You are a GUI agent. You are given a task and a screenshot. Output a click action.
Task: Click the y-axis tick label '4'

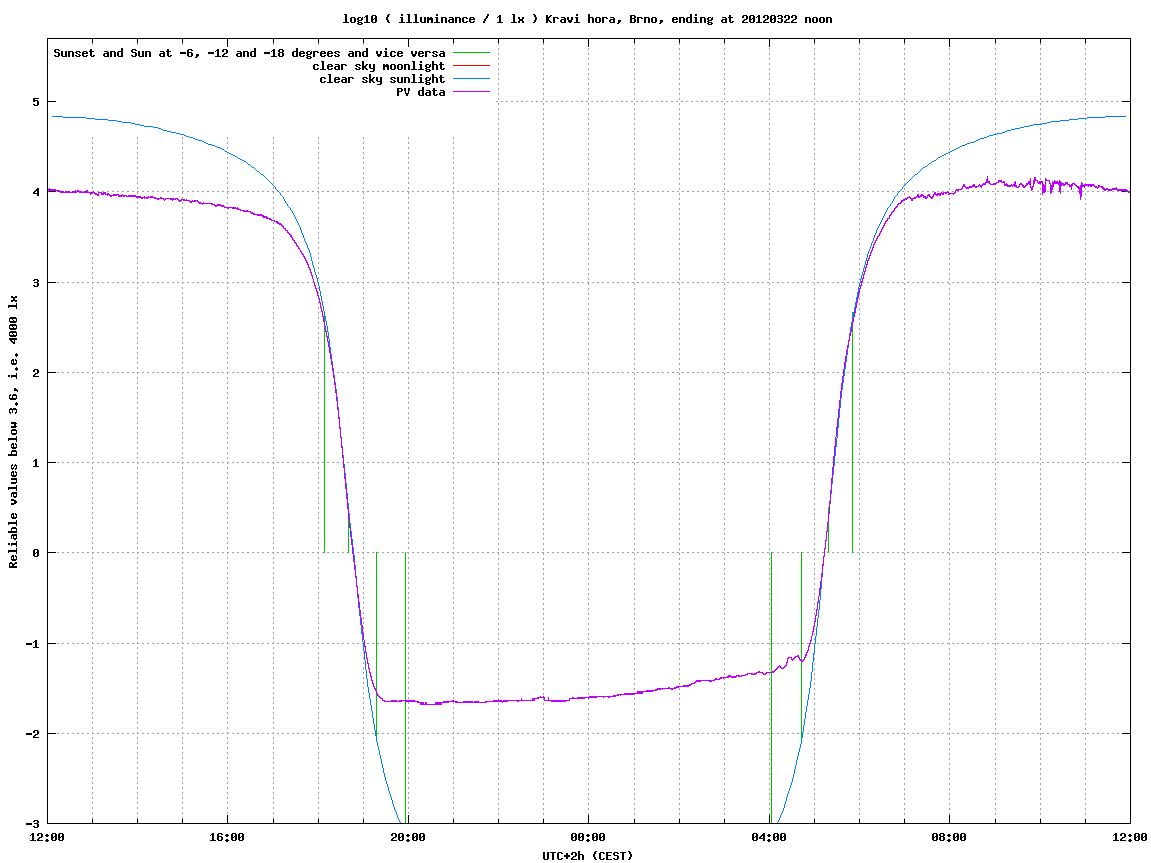point(35,192)
